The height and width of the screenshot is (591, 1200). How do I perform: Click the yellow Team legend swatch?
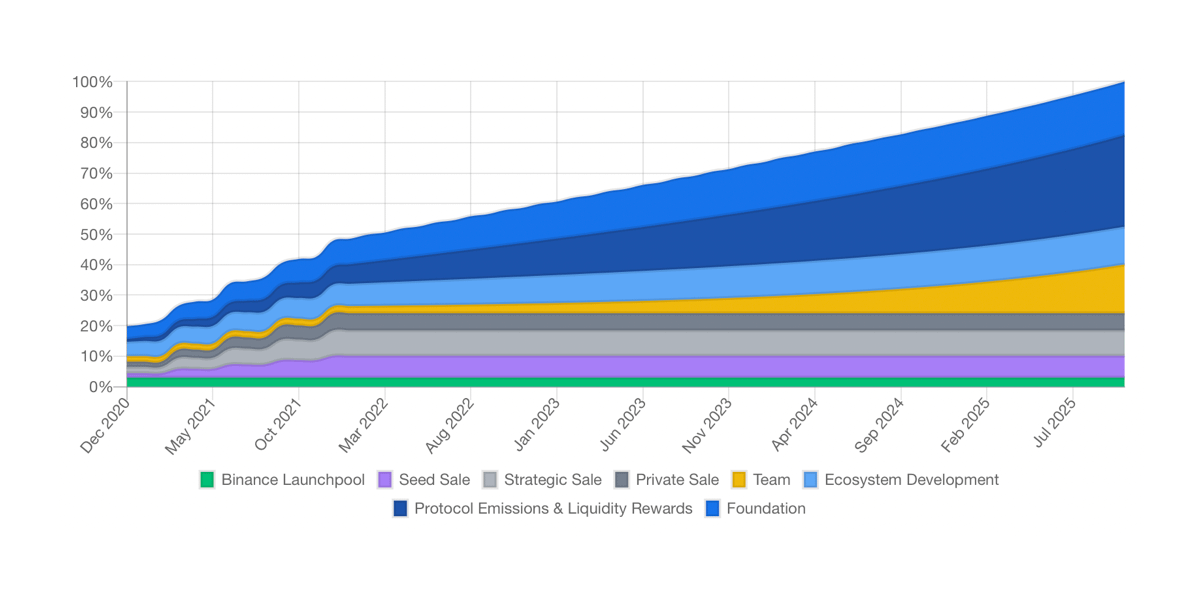(739, 480)
